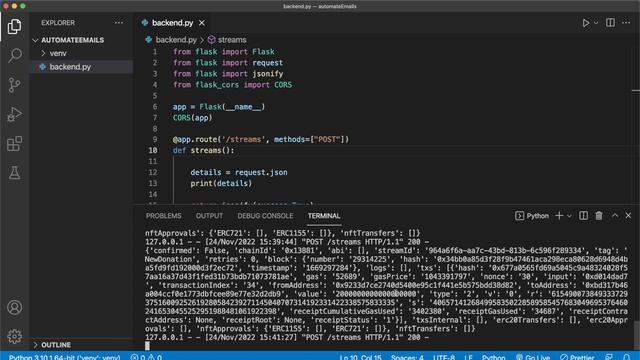Open feedback icon in status bar
640x360 pixels.
pyautogui.click(x=609, y=357)
